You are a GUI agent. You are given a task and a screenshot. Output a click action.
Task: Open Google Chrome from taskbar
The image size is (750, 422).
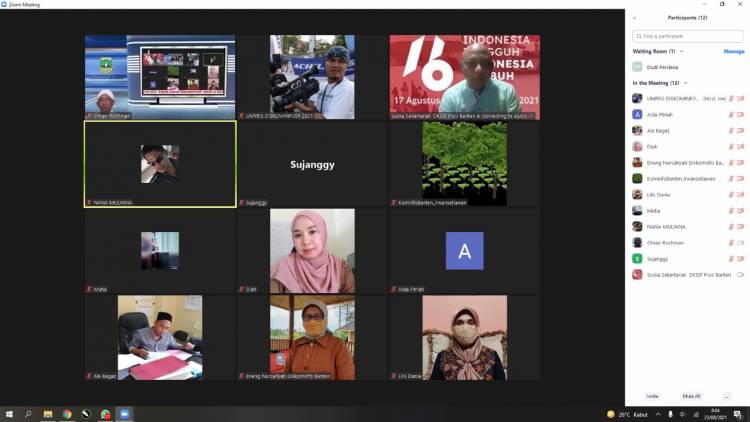pyautogui.click(x=67, y=414)
